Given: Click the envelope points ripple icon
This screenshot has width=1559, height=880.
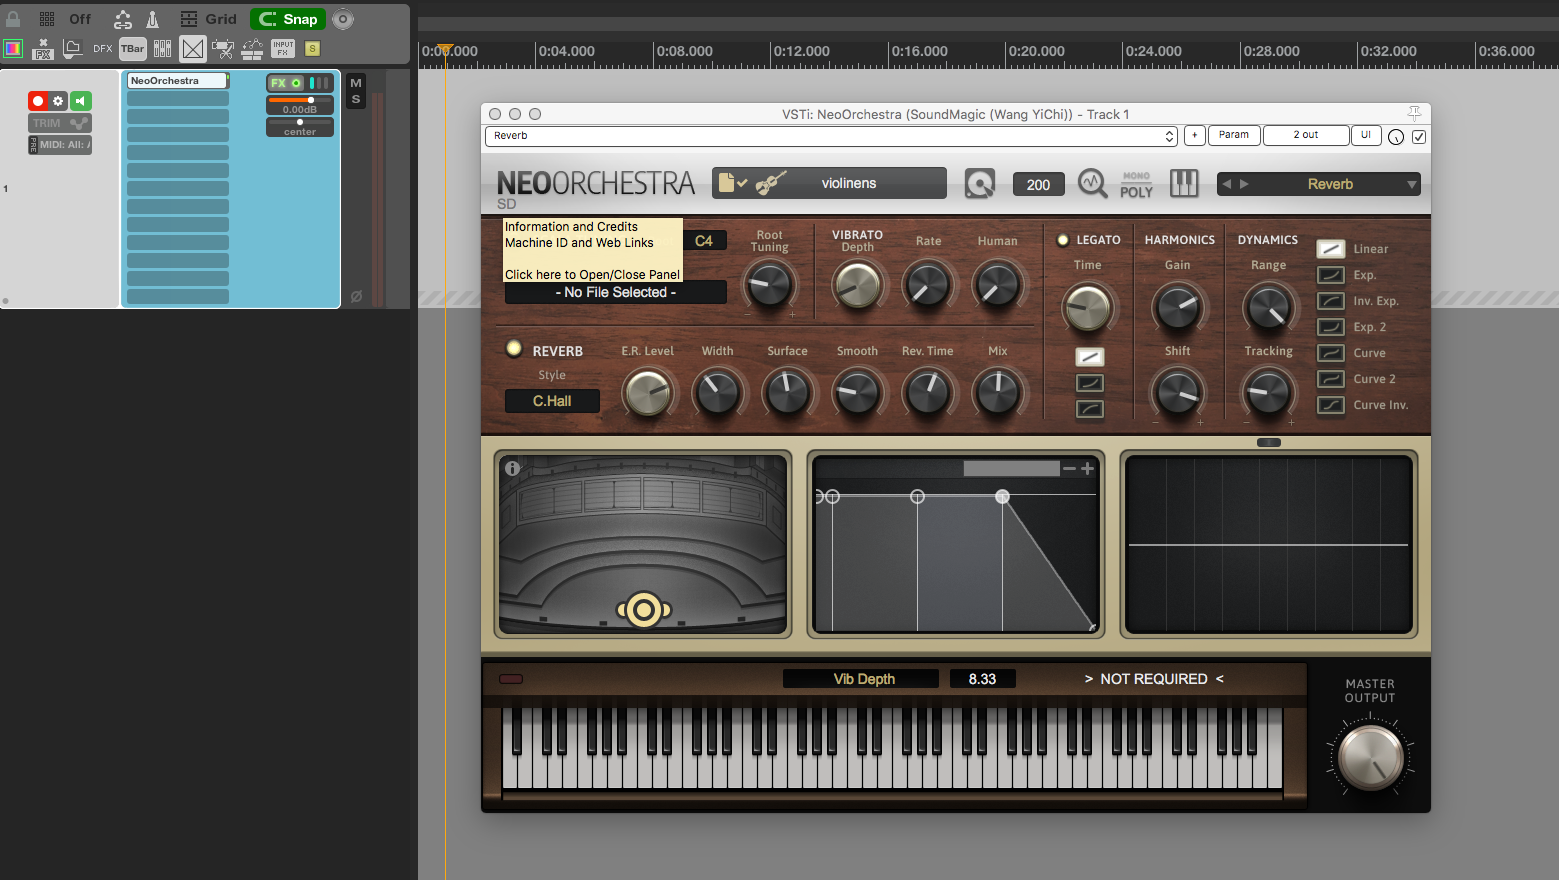Looking at the screenshot, I should (253, 48).
